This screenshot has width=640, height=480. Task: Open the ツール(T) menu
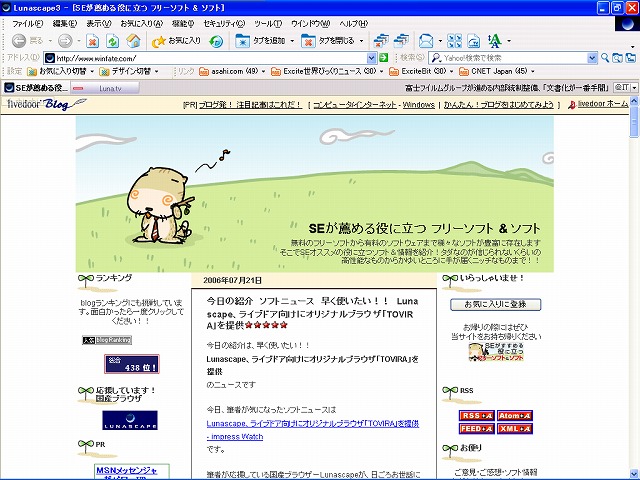[x=268, y=24]
